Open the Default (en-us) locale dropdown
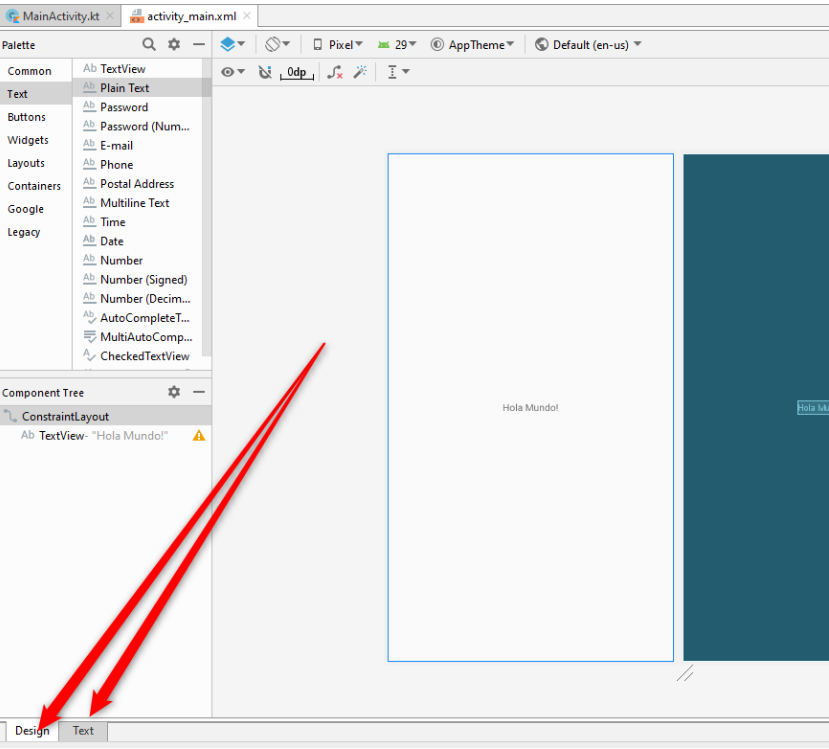Viewport: 829px width, 749px height. pyautogui.click(x=588, y=45)
